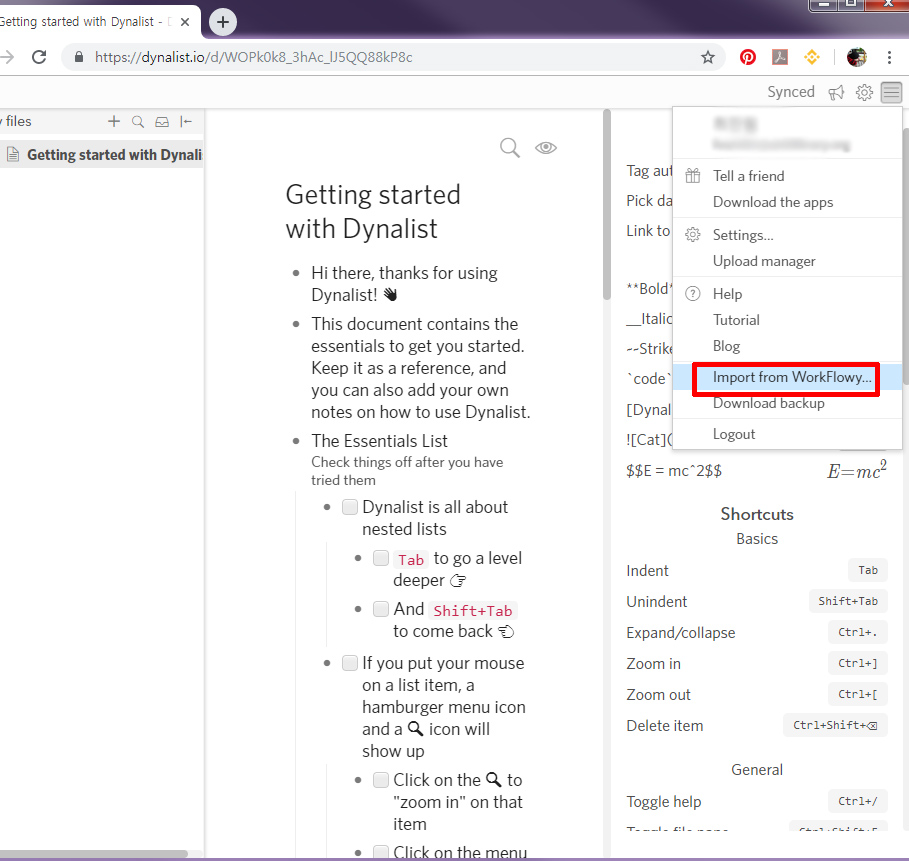Toggle checked items visibility eye icon
This screenshot has width=909, height=861.
[546, 148]
